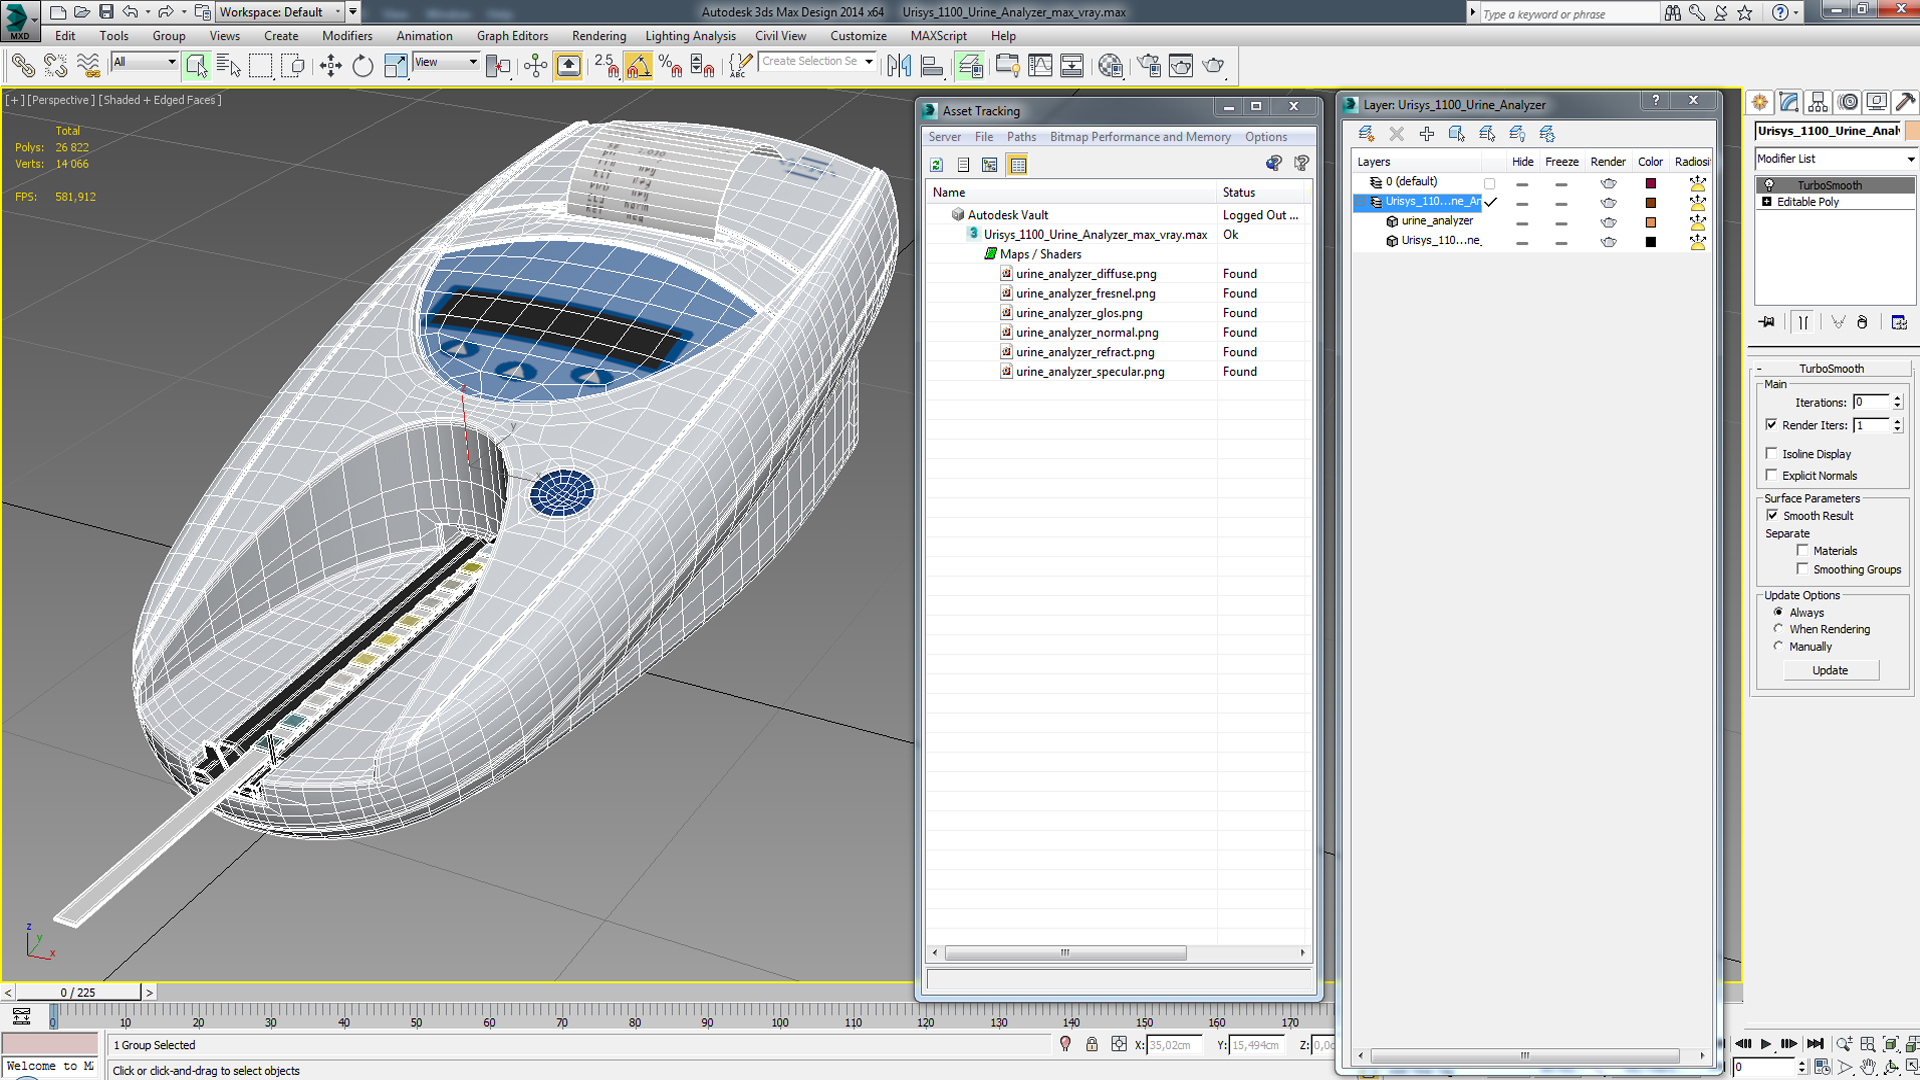Image resolution: width=1920 pixels, height=1080 pixels.
Task: Click the Unlink Selection tool
Action: [x=55, y=66]
